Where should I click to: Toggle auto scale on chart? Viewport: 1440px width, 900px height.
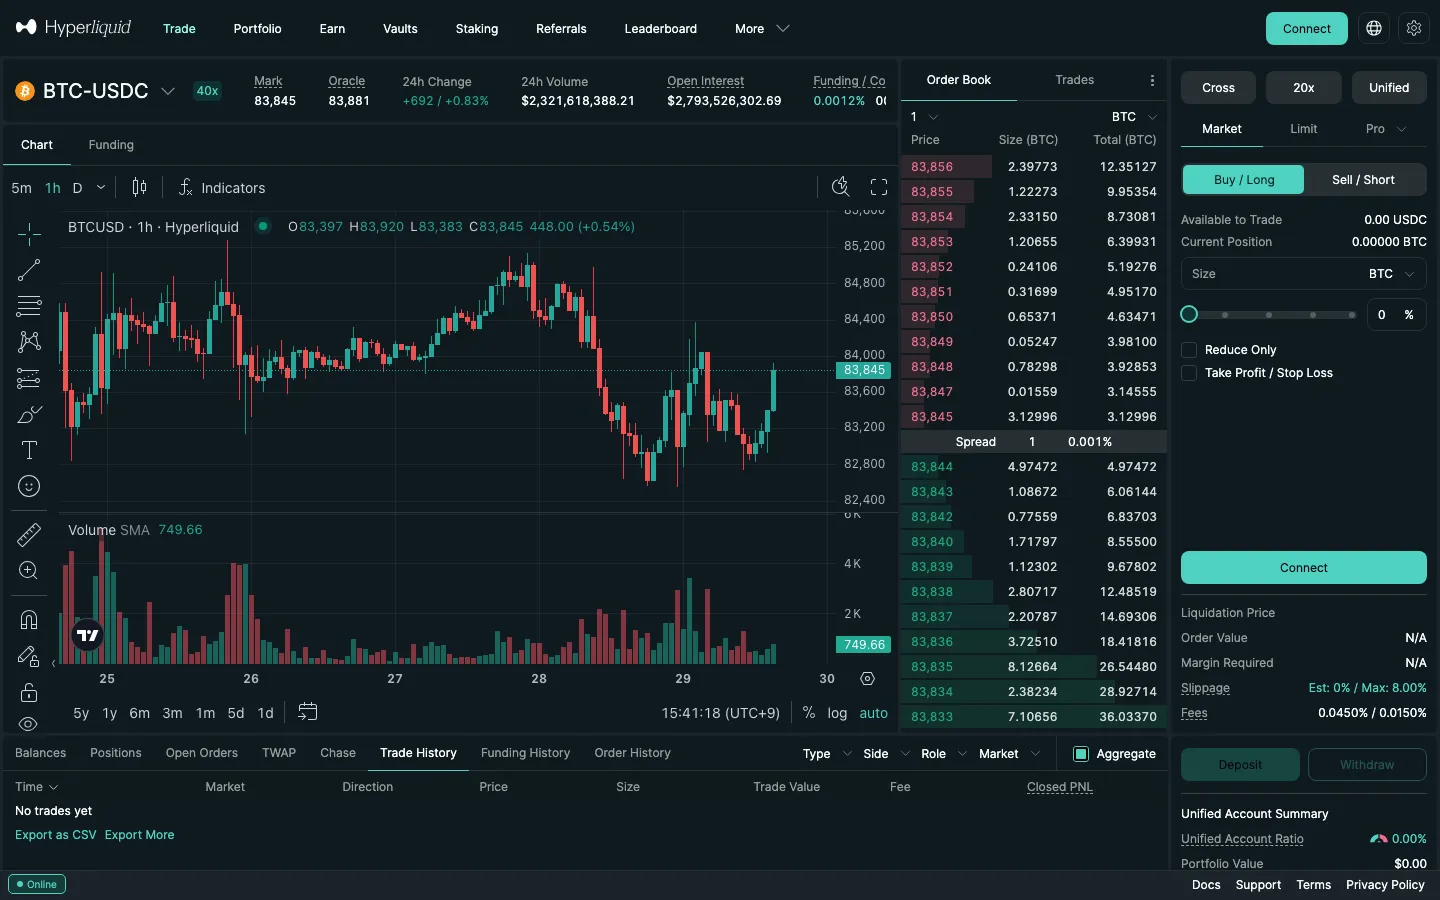click(x=873, y=713)
